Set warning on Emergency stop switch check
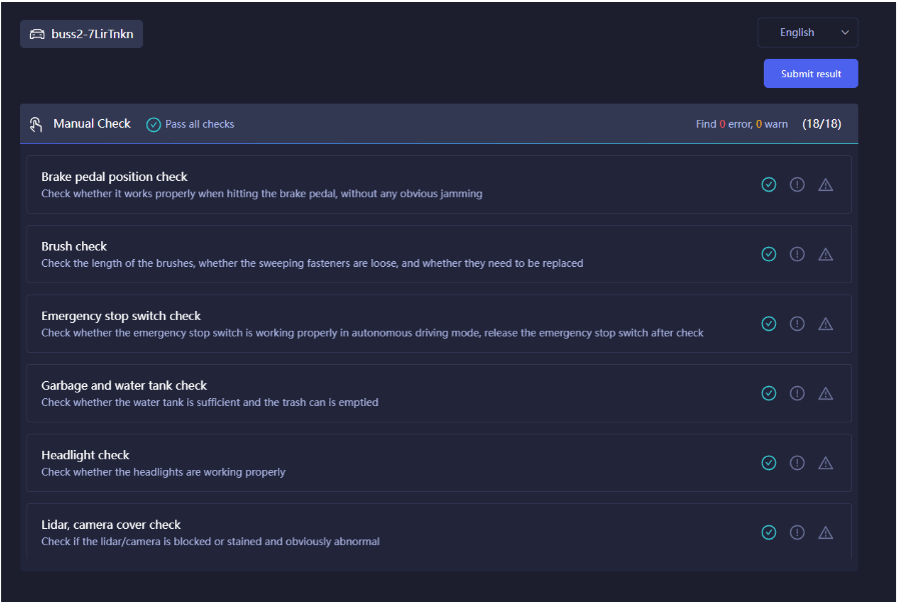Viewport: 901px width, 605px height. click(826, 324)
